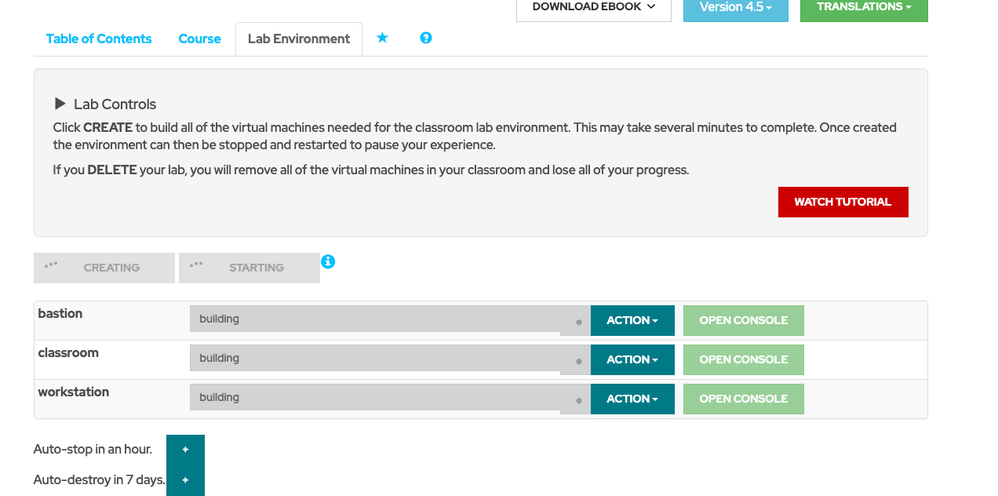Collapse the Lab Controls disclosure triangle

pos(60,104)
